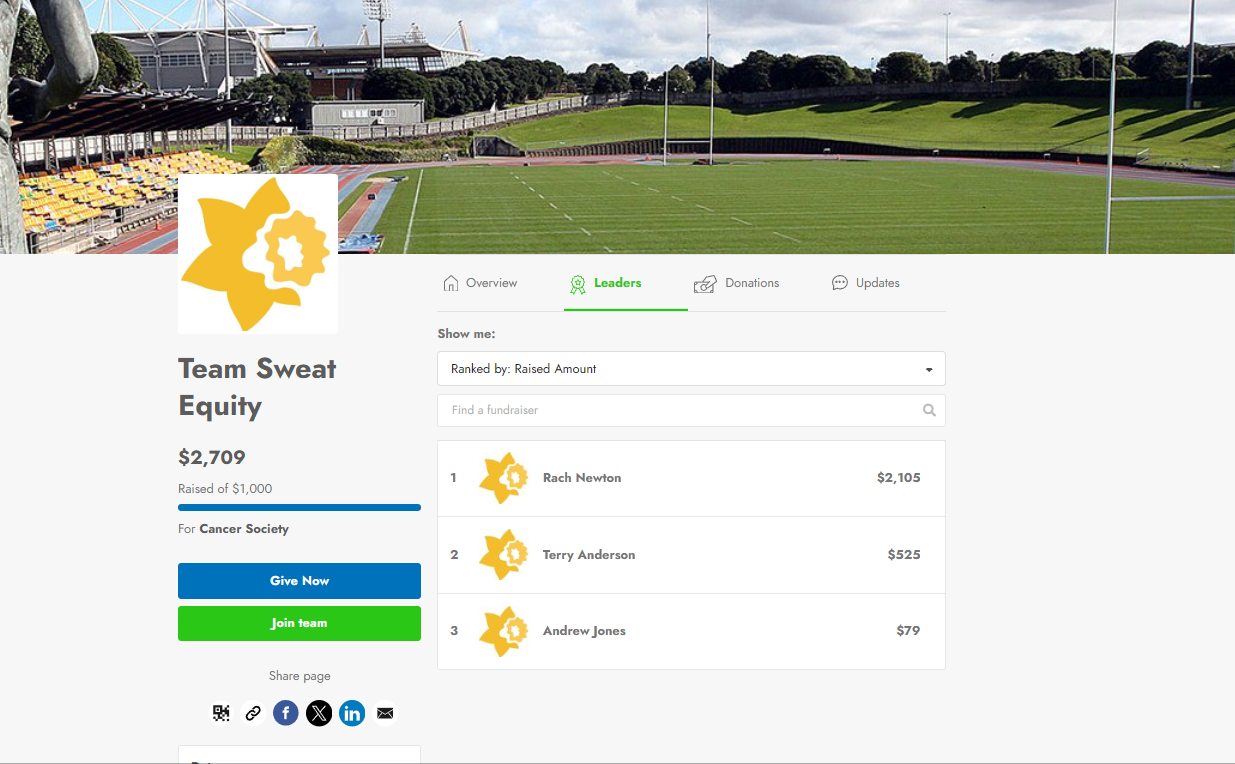Open the Ranked by Raised Amount dropdown
This screenshot has height=764, width=1235.
(691, 369)
